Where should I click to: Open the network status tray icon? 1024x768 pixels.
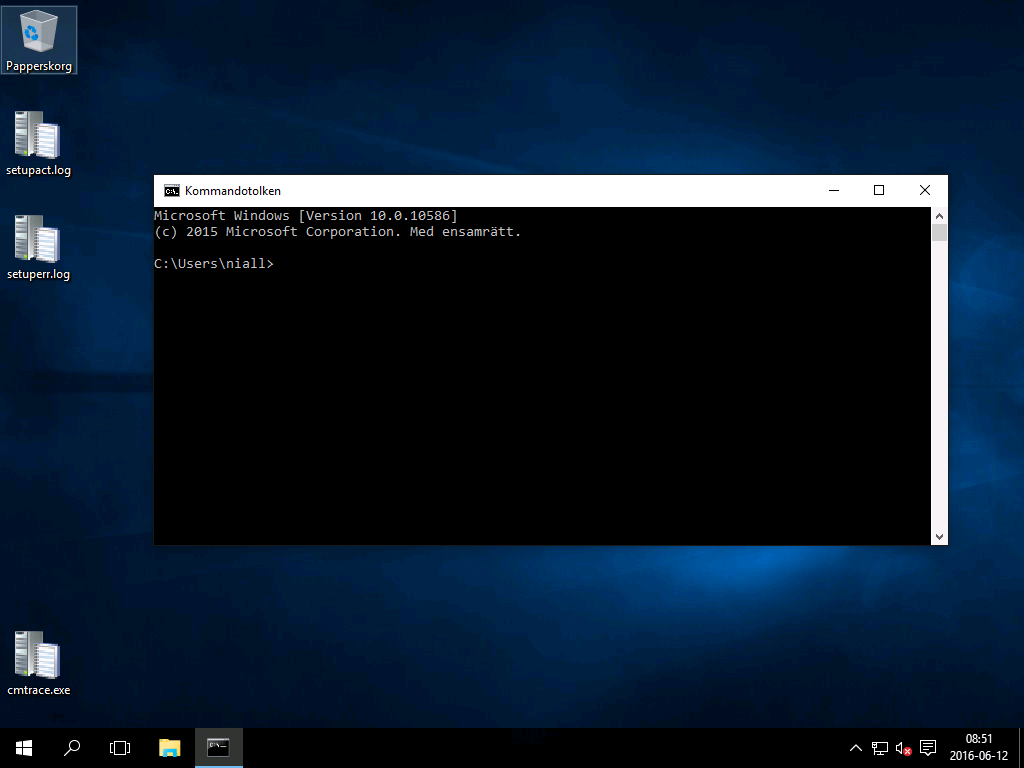click(x=880, y=748)
